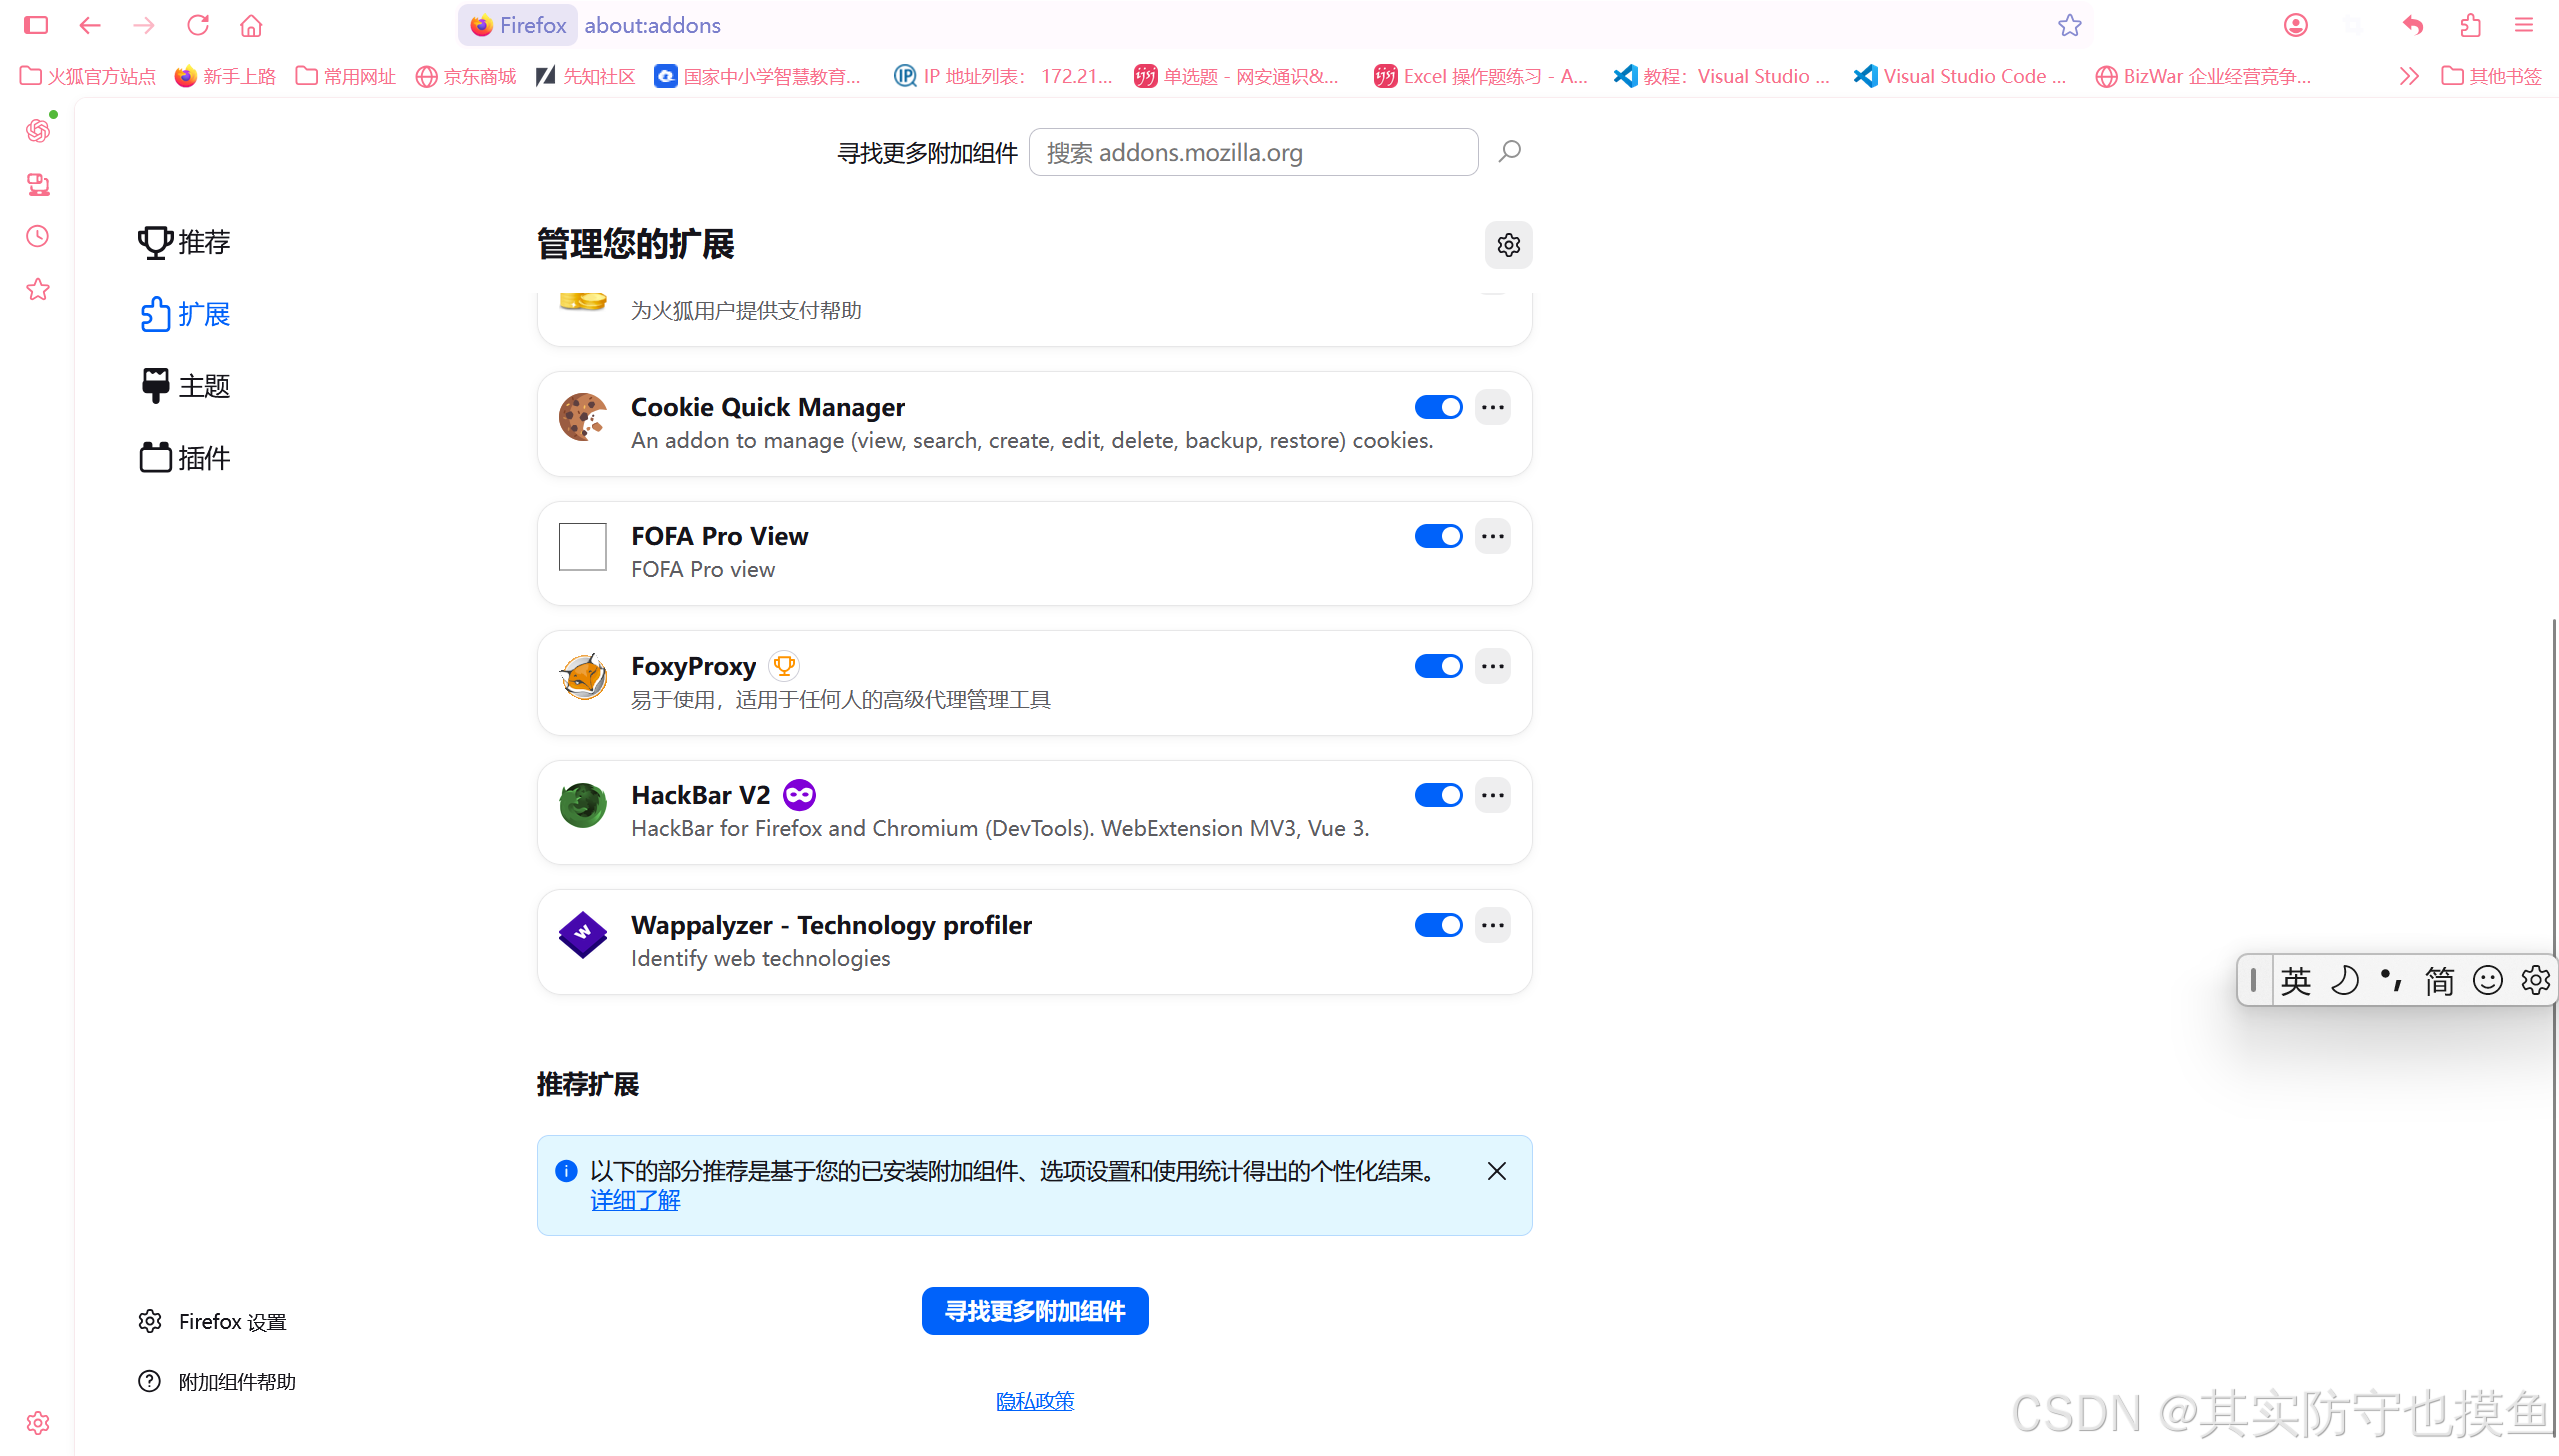The height and width of the screenshot is (1456, 2559).
Task: Show more bookmarks with the chevron
Action: coord(2409,76)
